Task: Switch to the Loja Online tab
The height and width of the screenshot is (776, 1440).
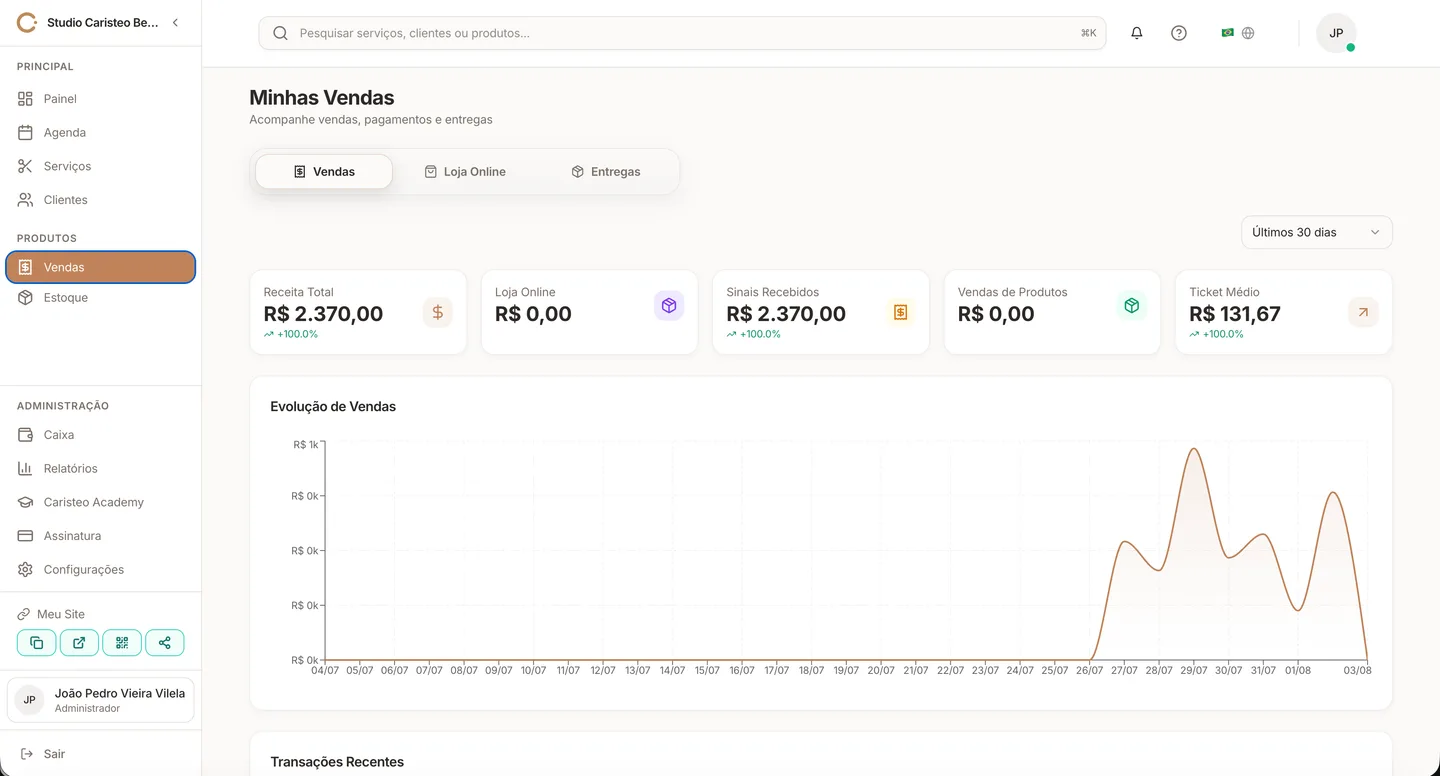Action: click(465, 172)
